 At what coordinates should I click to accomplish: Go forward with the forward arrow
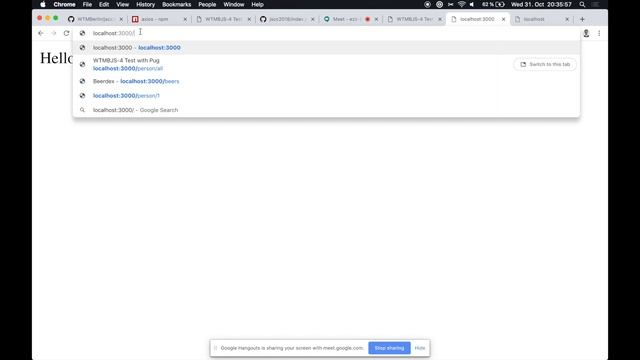[x=53, y=33]
